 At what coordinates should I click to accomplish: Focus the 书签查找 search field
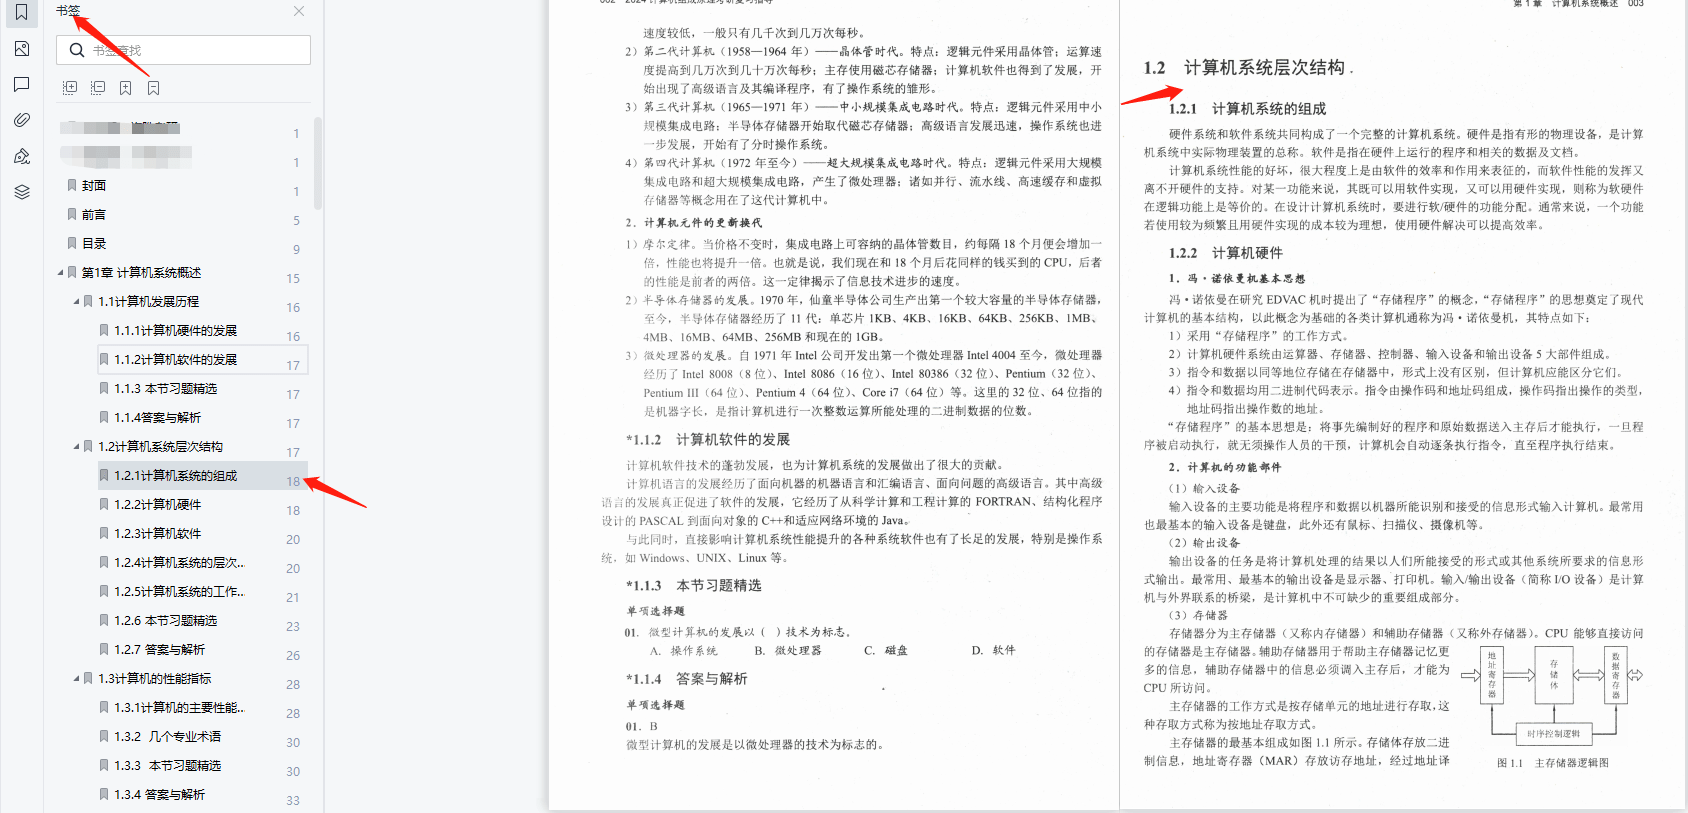click(183, 50)
